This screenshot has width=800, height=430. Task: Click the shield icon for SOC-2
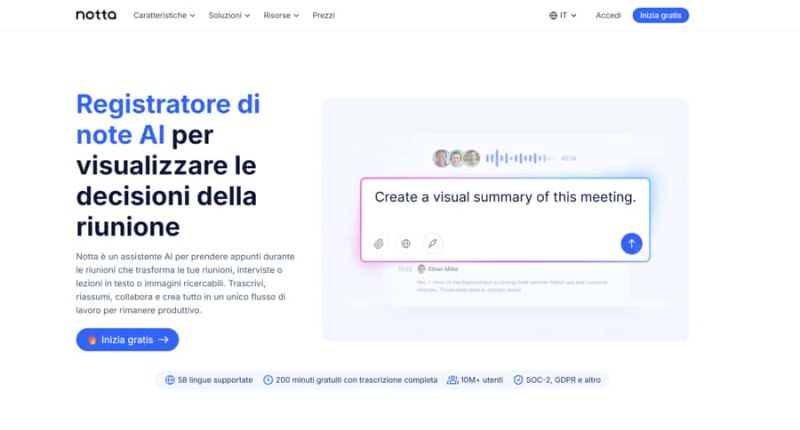(x=518, y=380)
